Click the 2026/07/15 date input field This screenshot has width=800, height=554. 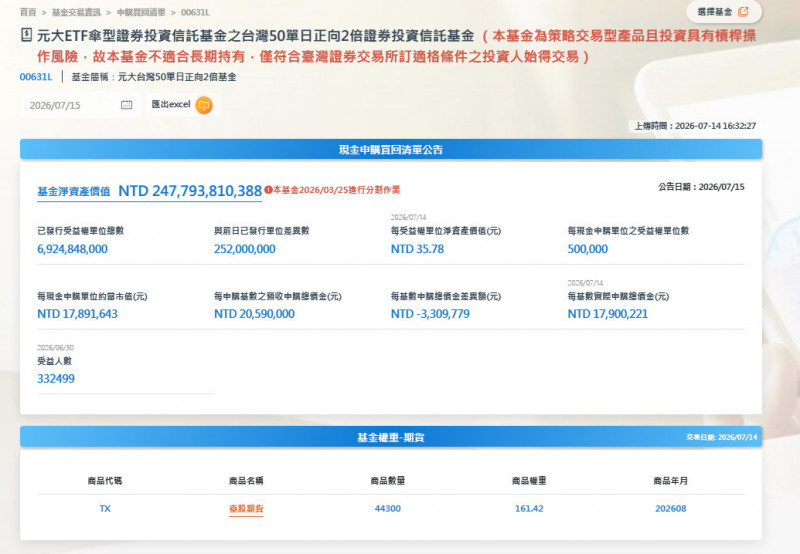pos(79,105)
